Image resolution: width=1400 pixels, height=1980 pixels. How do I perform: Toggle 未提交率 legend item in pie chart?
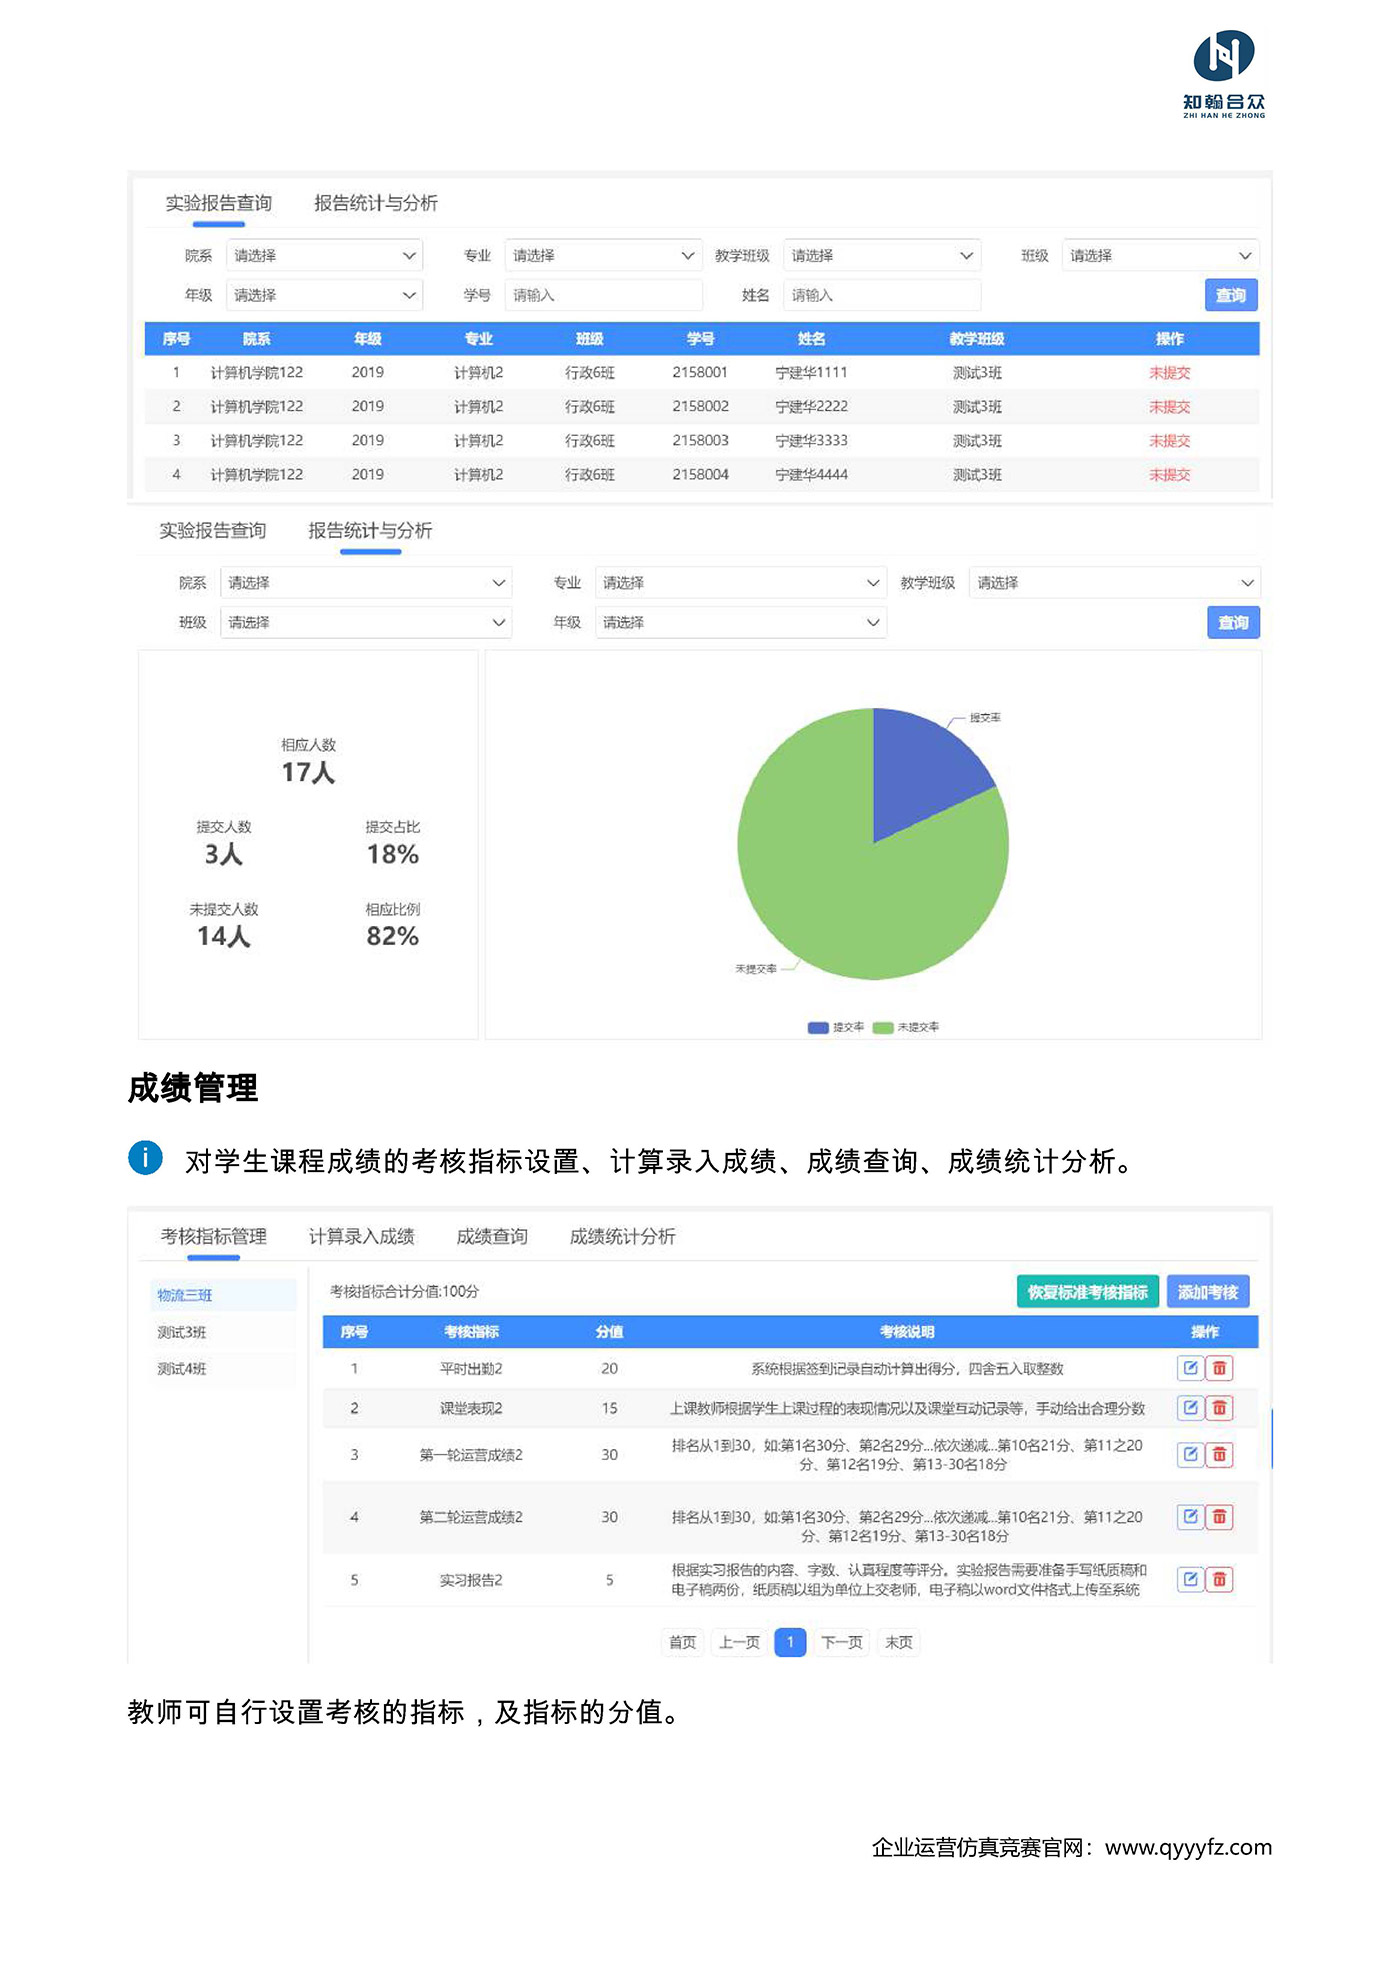tap(906, 1027)
